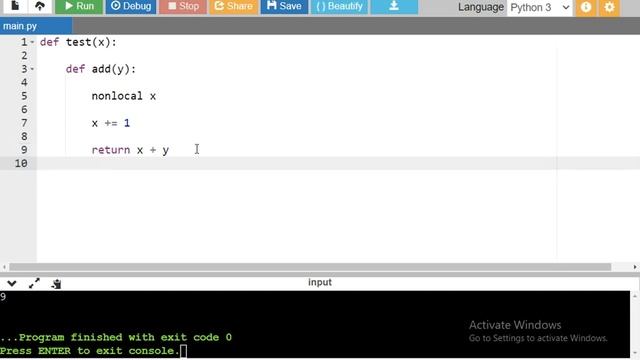Place cursor on 'x += 1' line
The image size is (640, 360).
(111, 123)
